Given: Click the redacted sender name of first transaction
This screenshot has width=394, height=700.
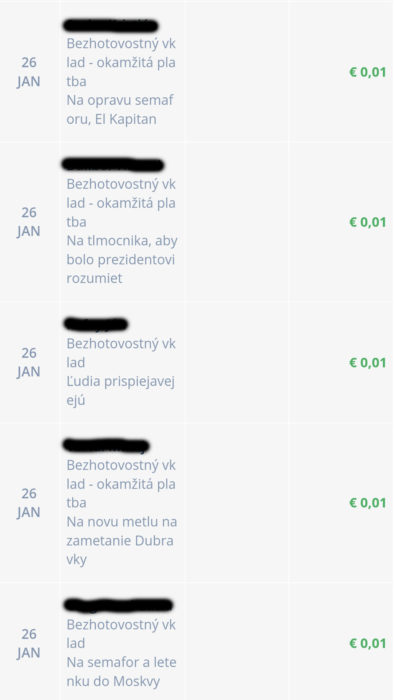Looking at the screenshot, I should pyautogui.click(x=111, y=25).
